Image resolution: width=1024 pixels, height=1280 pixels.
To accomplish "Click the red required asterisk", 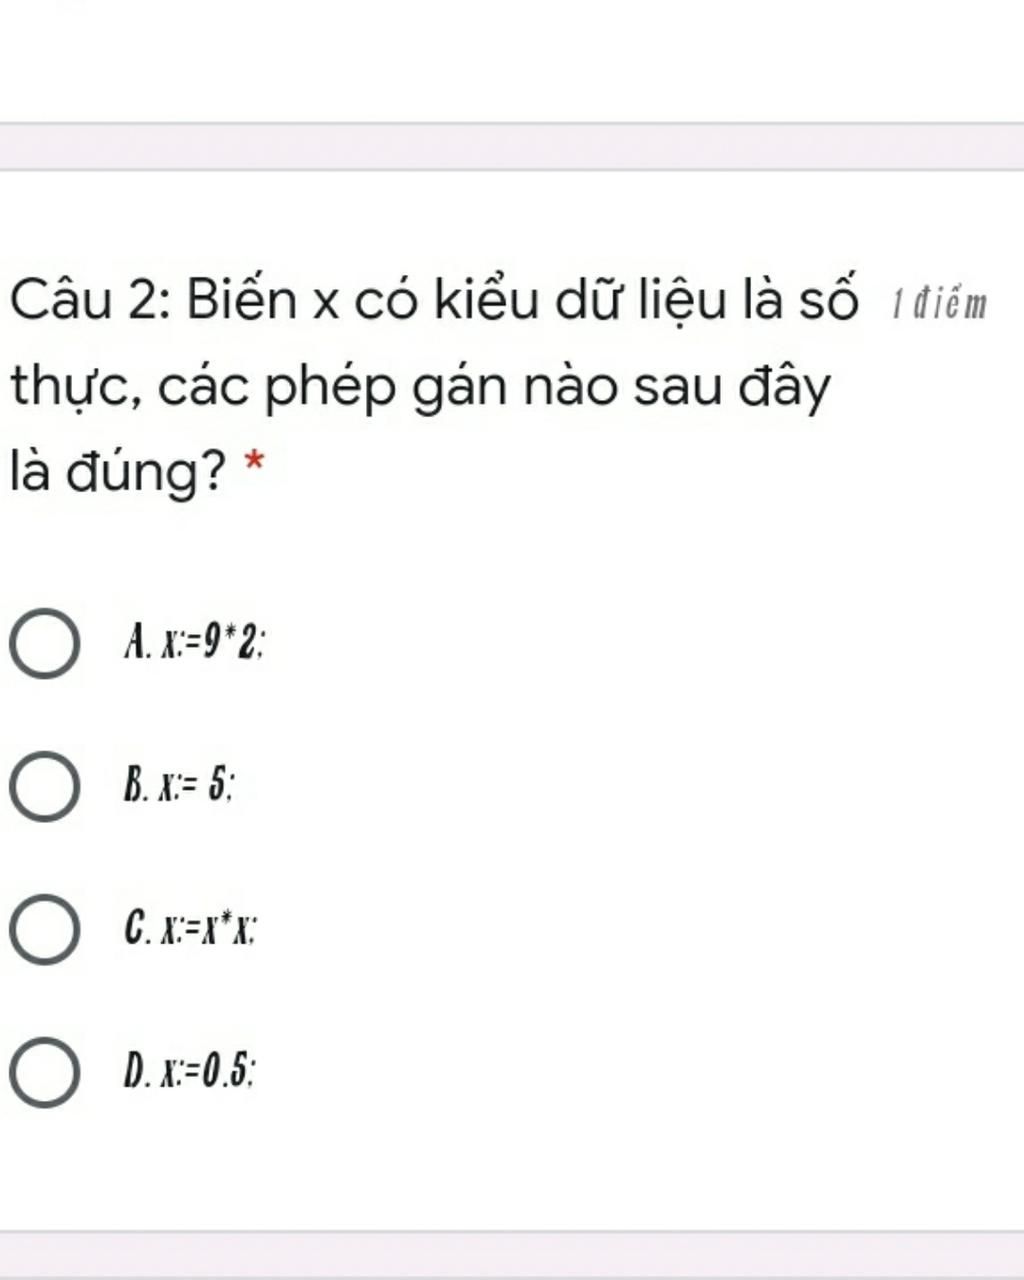I will point(255,464).
